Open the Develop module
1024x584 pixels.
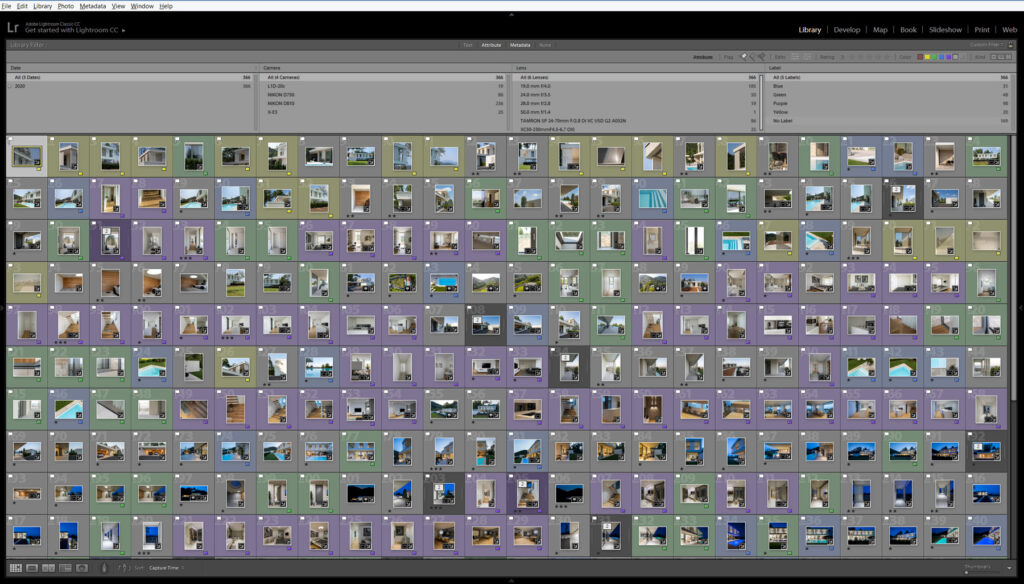coord(846,30)
